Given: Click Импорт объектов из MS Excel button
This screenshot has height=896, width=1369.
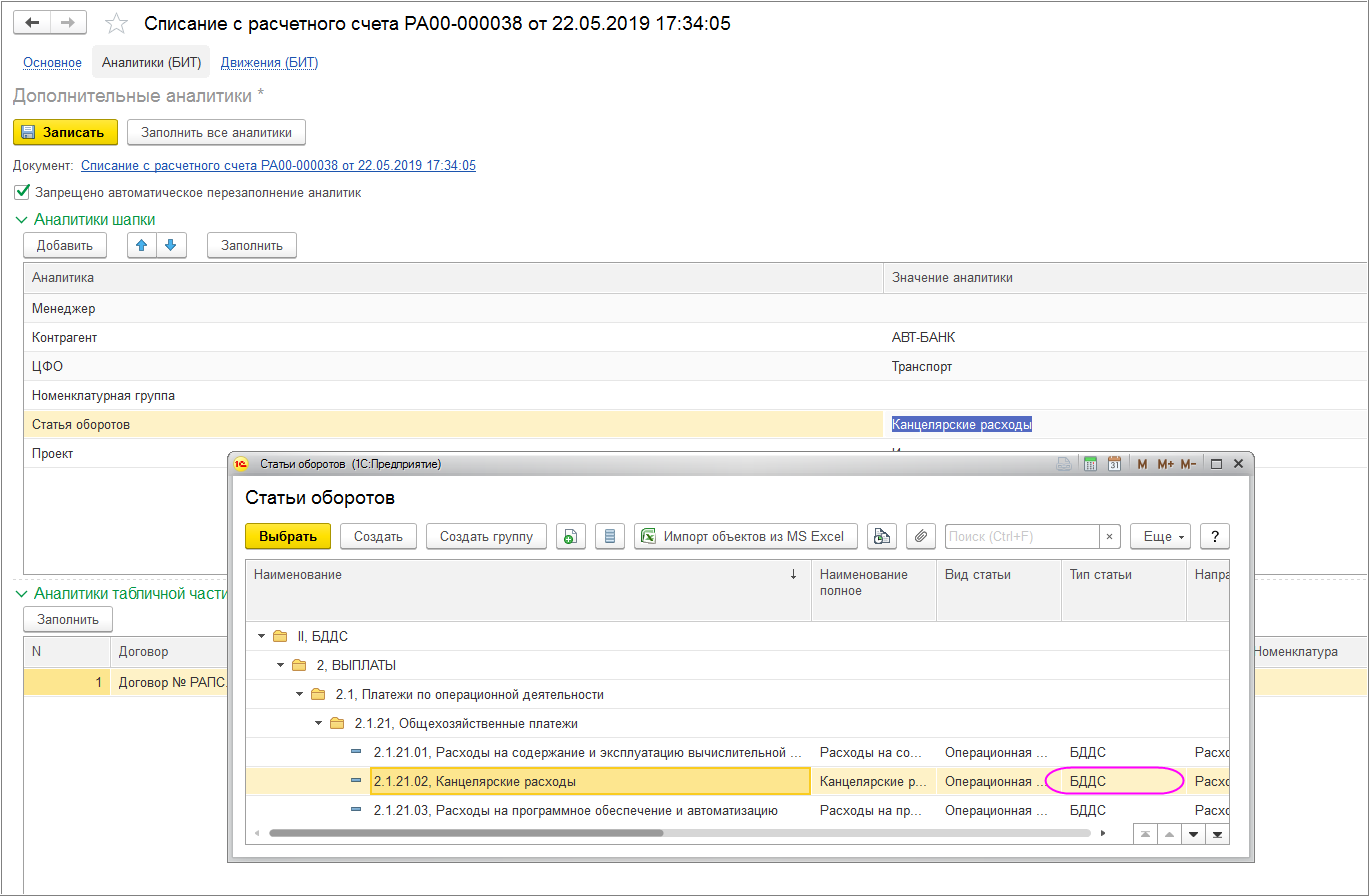Looking at the screenshot, I should (x=746, y=537).
